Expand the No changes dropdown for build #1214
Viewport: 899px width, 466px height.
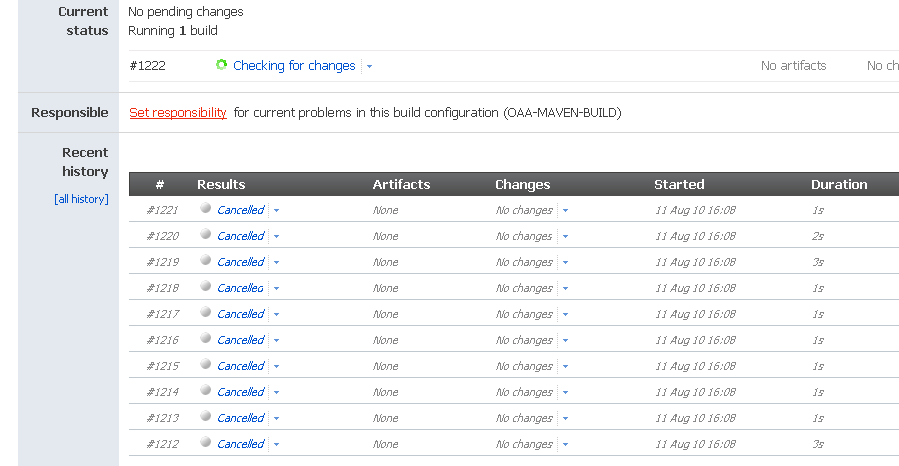565,392
